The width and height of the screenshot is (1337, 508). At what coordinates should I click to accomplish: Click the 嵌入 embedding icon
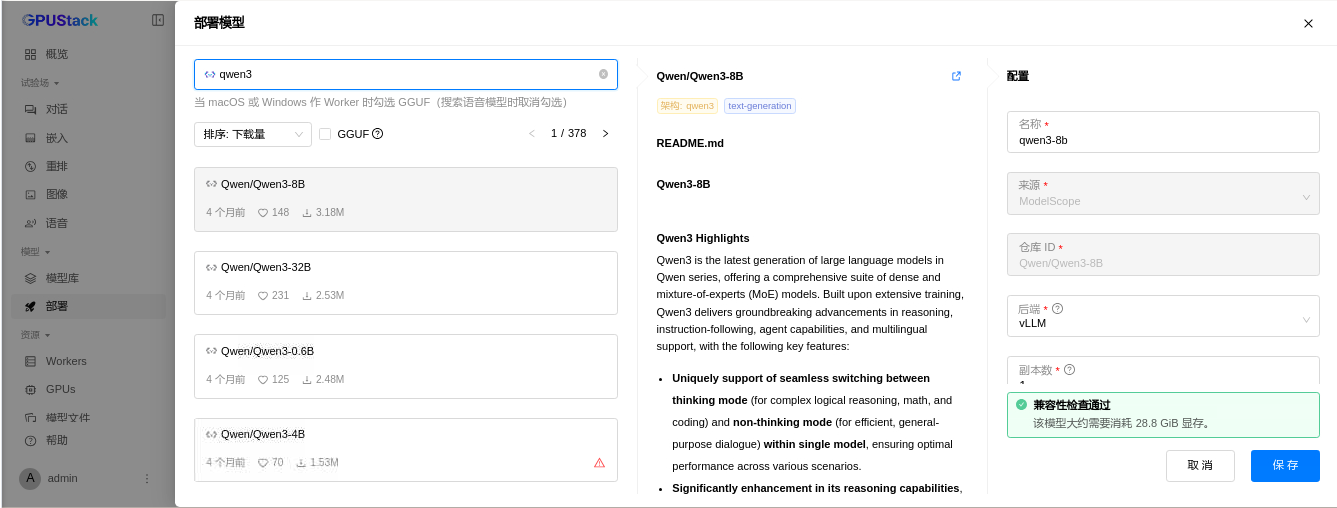[30, 138]
